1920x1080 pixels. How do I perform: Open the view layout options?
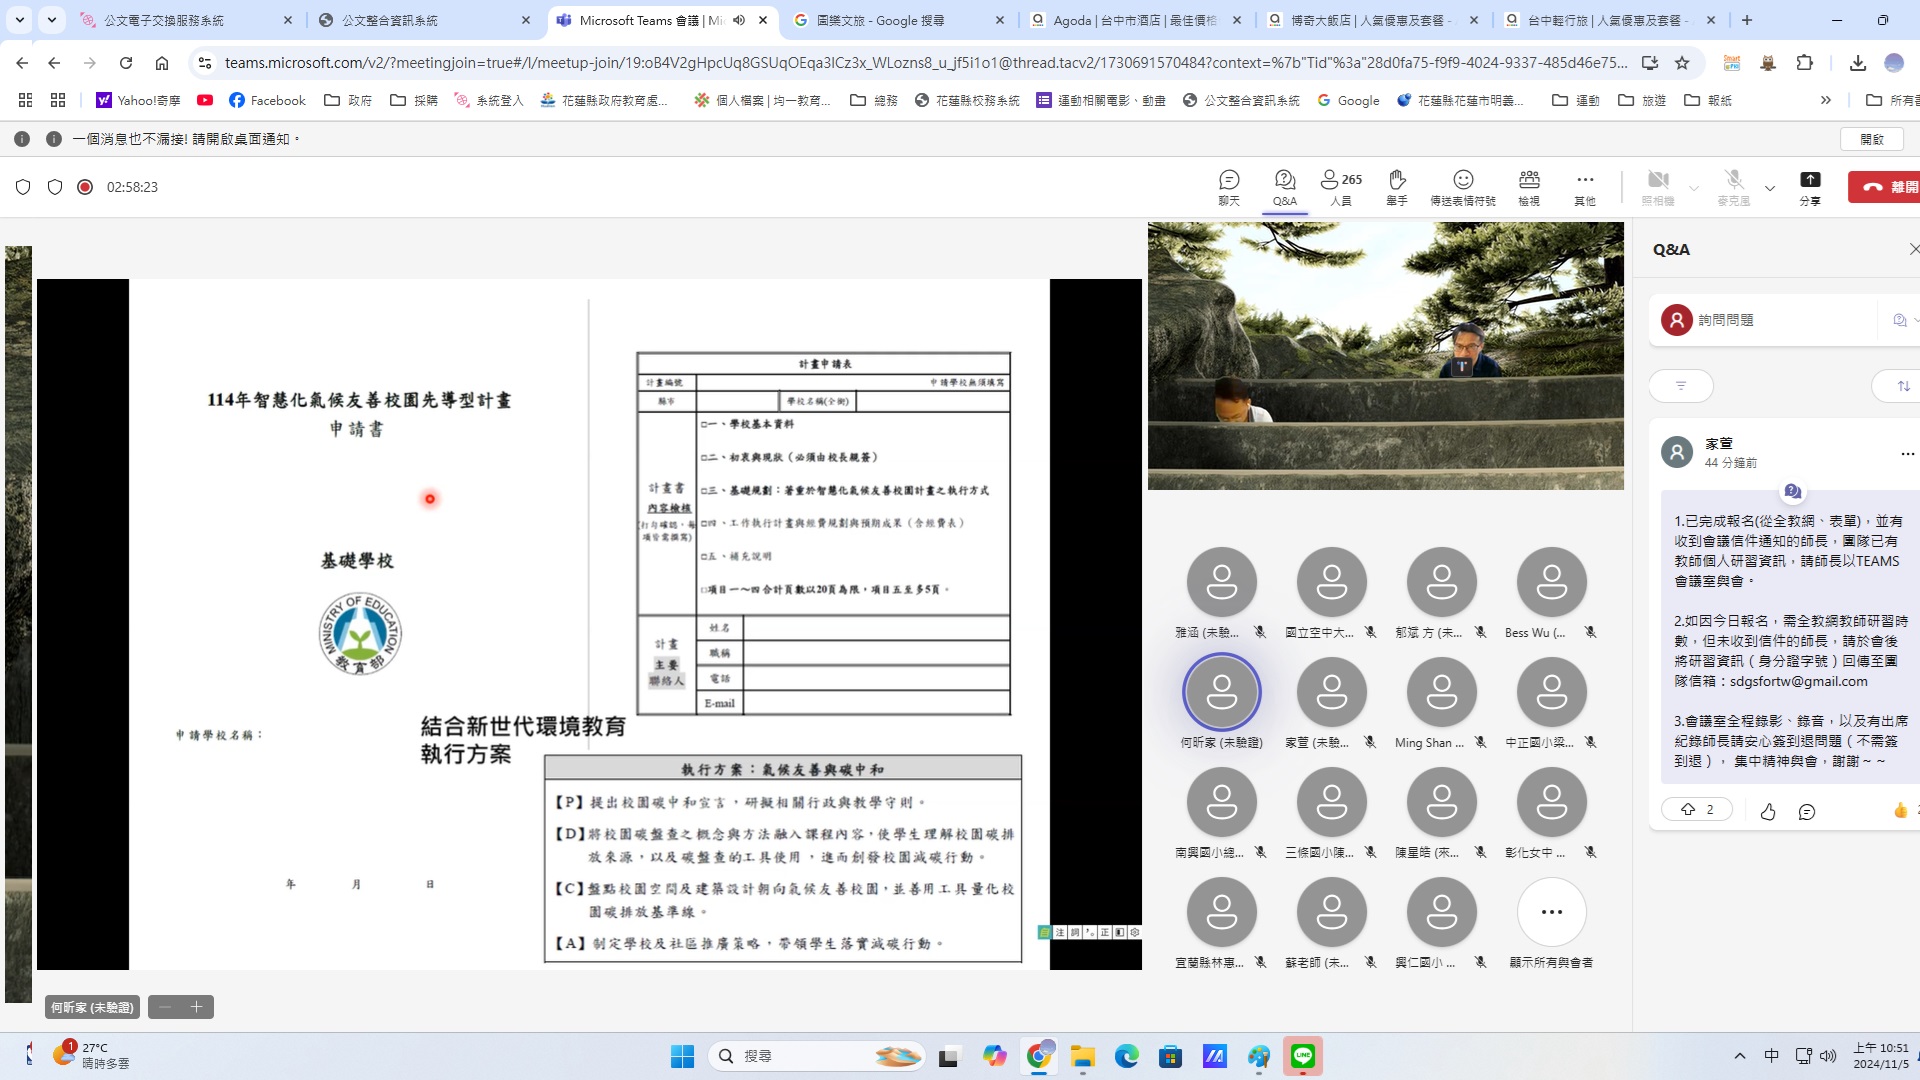pyautogui.click(x=1528, y=186)
